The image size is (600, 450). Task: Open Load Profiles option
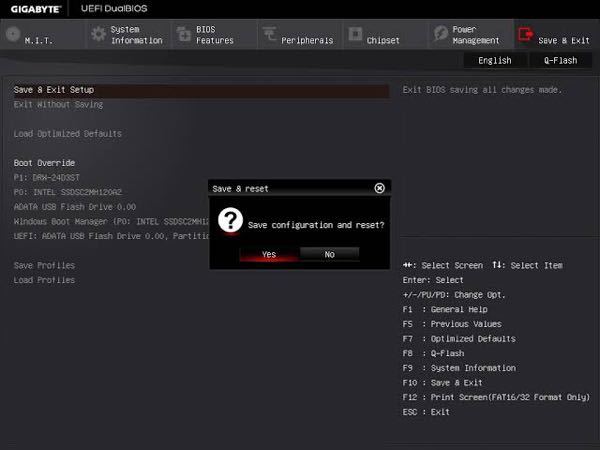(x=44, y=280)
